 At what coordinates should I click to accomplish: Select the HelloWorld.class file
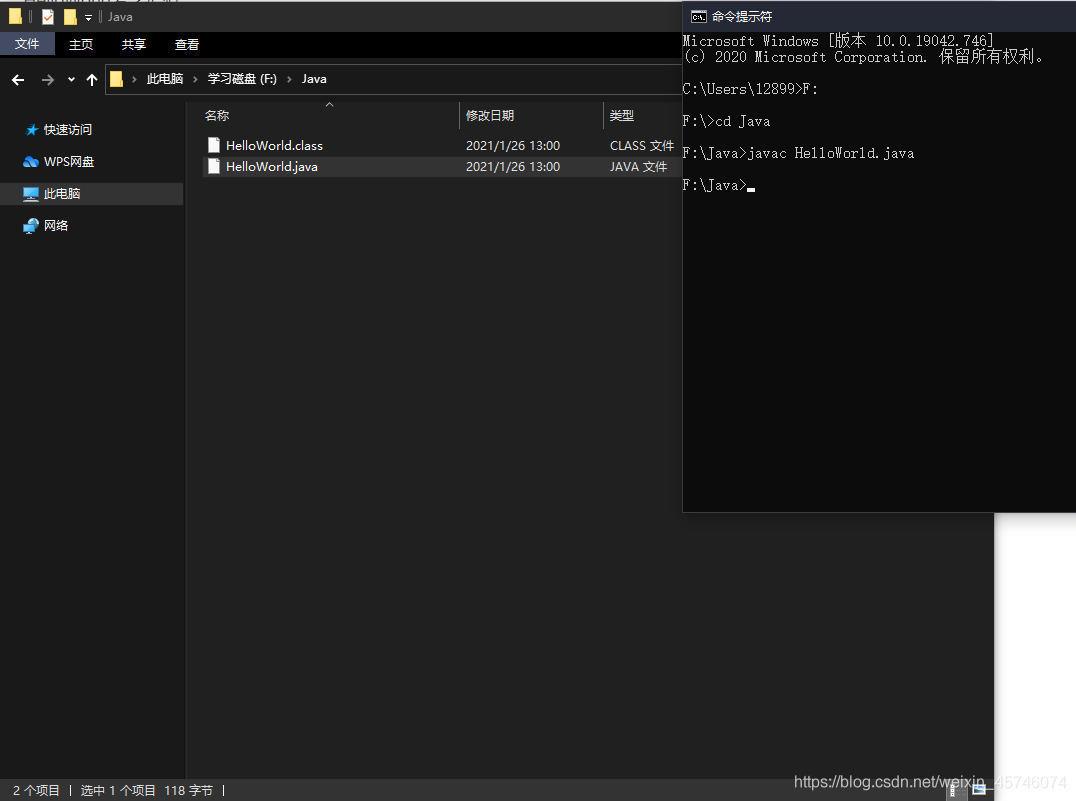coord(274,146)
